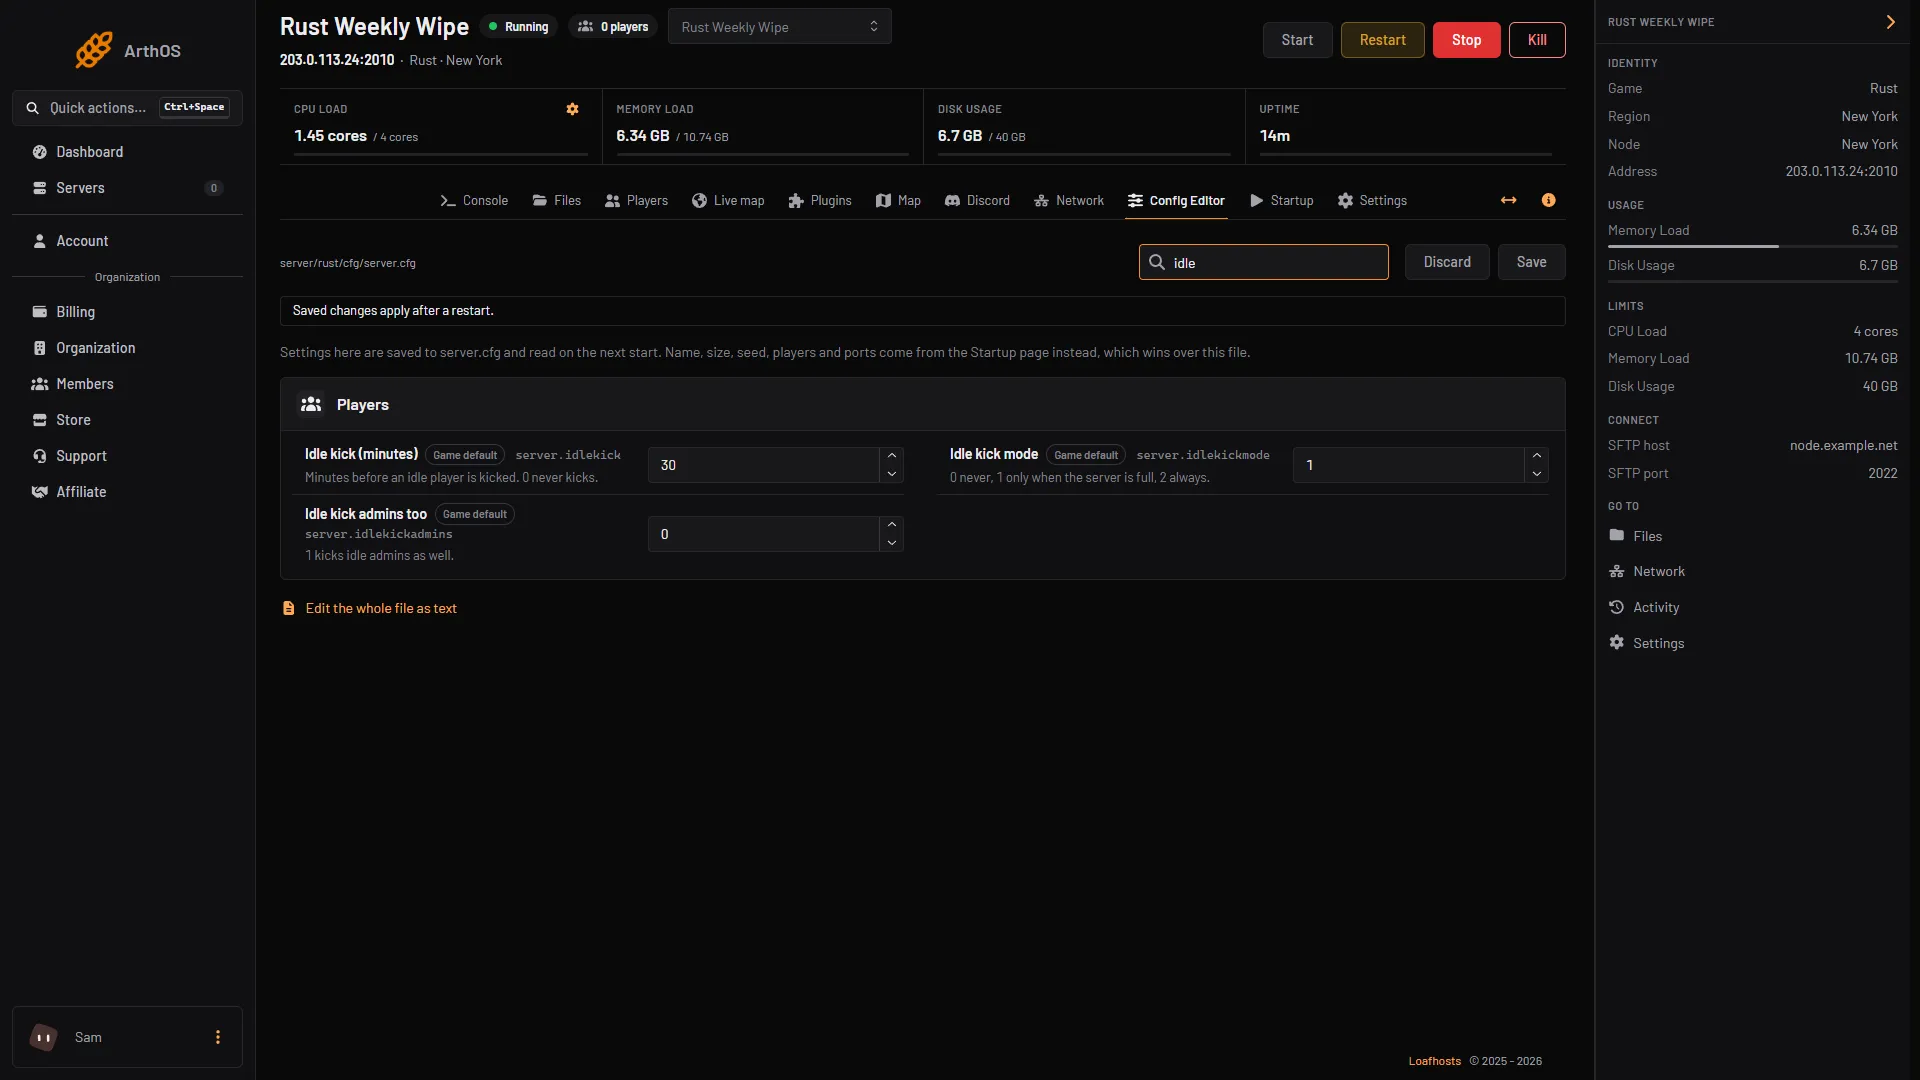The image size is (1920, 1080).
Task: Open Sam's user menu three dots
Action: pyautogui.click(x=217, y=1037)
